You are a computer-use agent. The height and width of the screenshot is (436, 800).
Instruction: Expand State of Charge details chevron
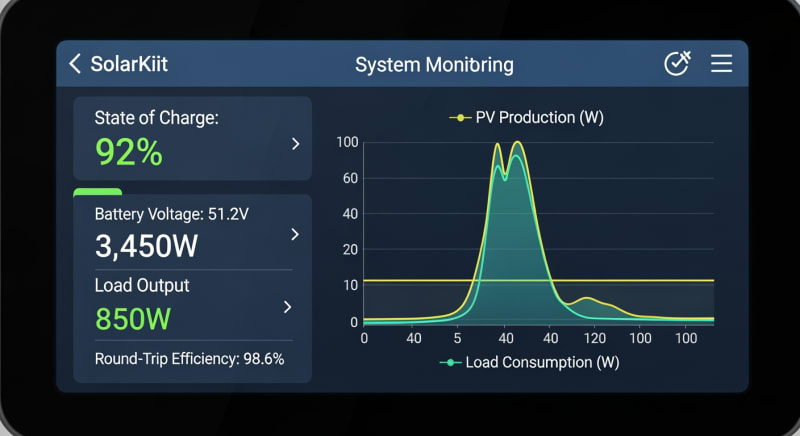(x=295, y=144)
